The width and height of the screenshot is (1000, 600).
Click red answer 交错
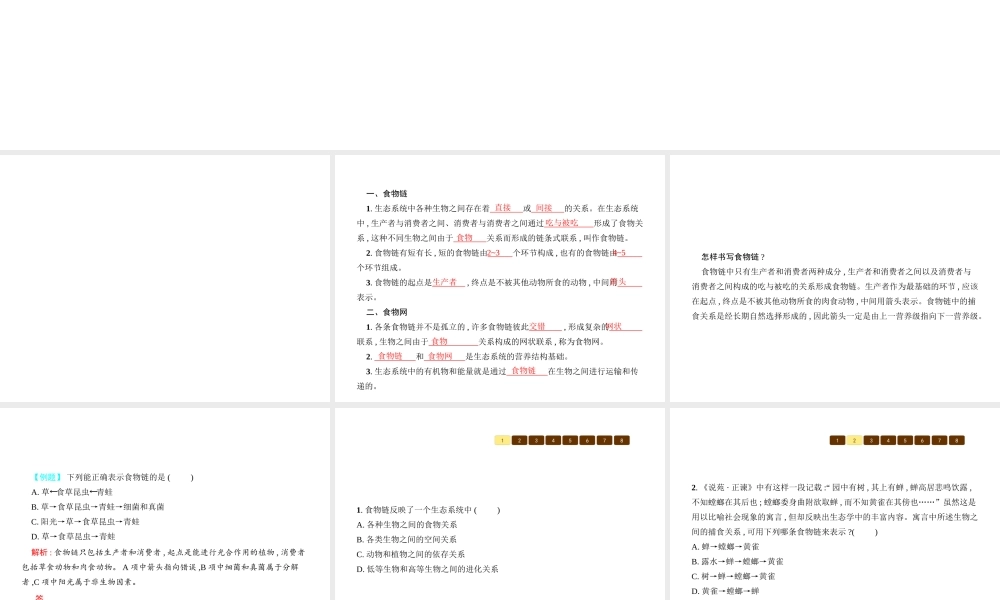coord(538,326)
